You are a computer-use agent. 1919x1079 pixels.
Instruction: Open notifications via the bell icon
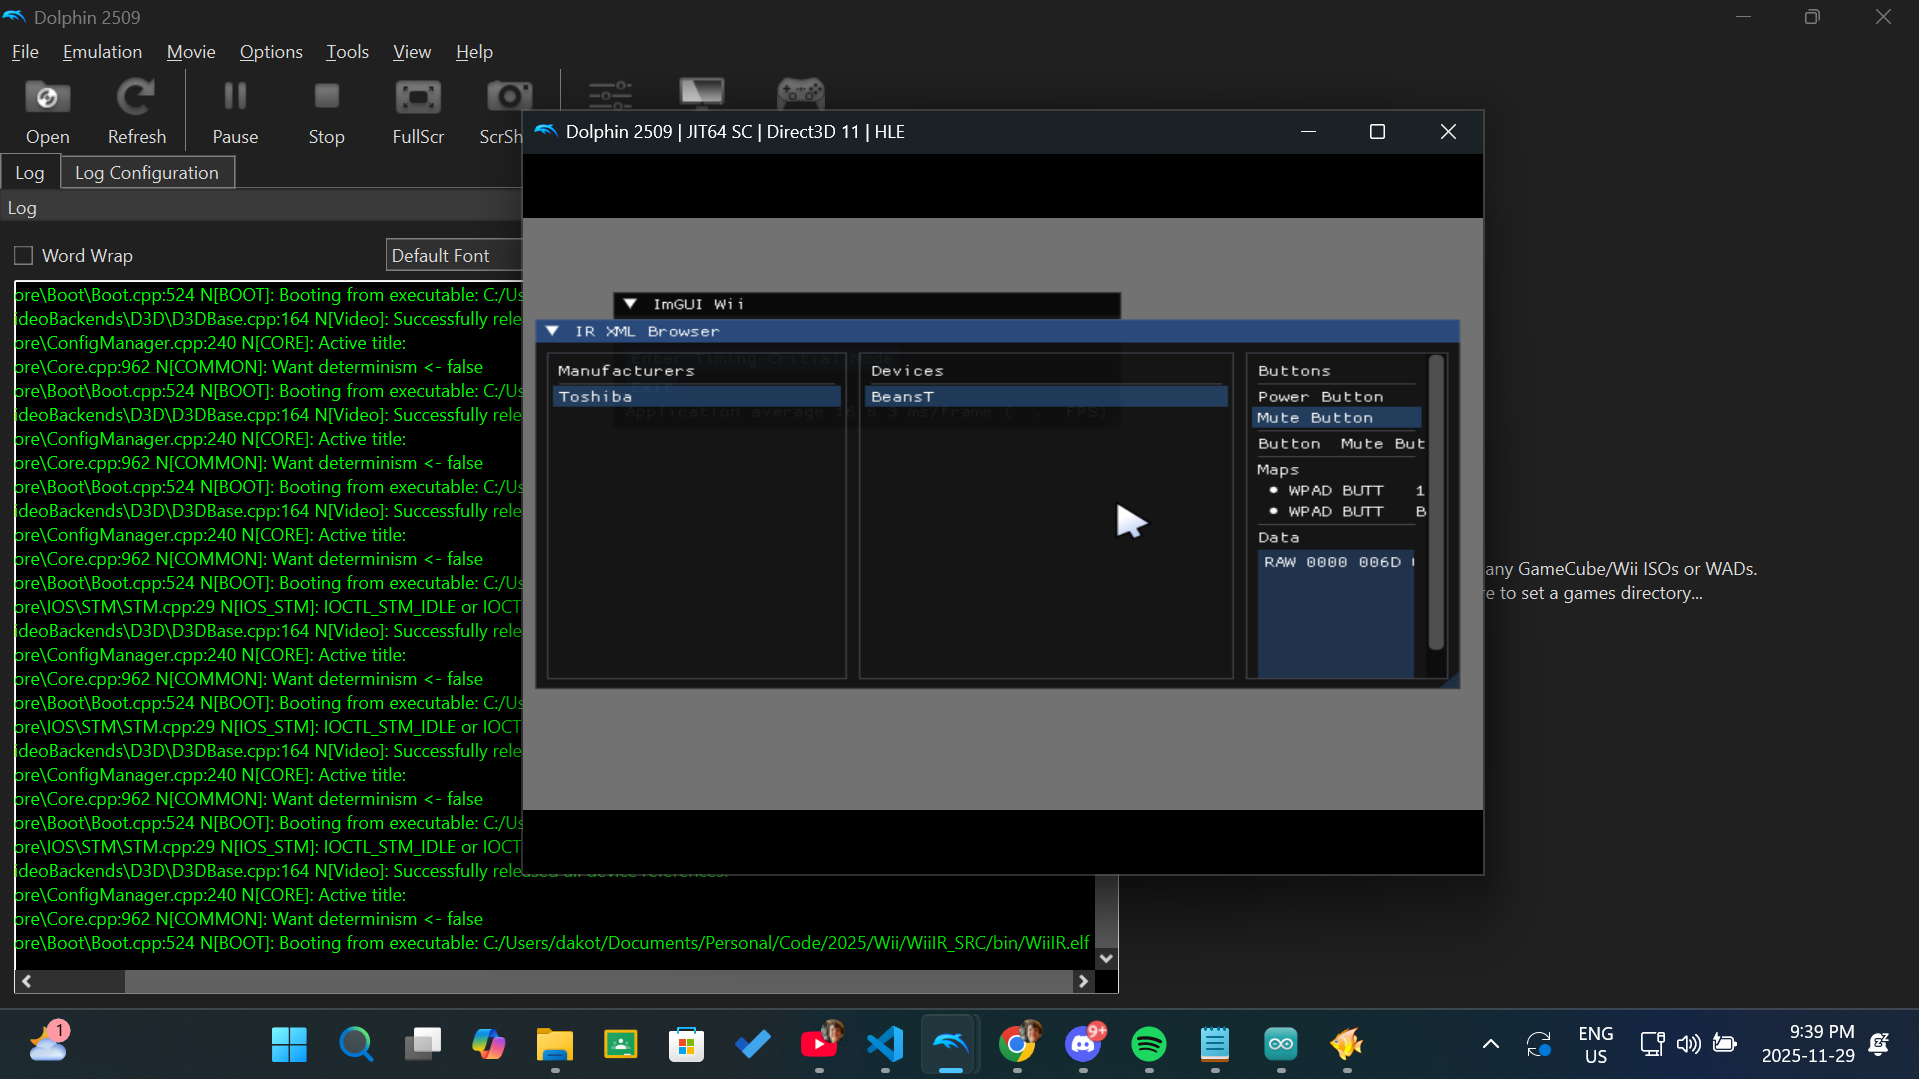tap(1879, 1045)
